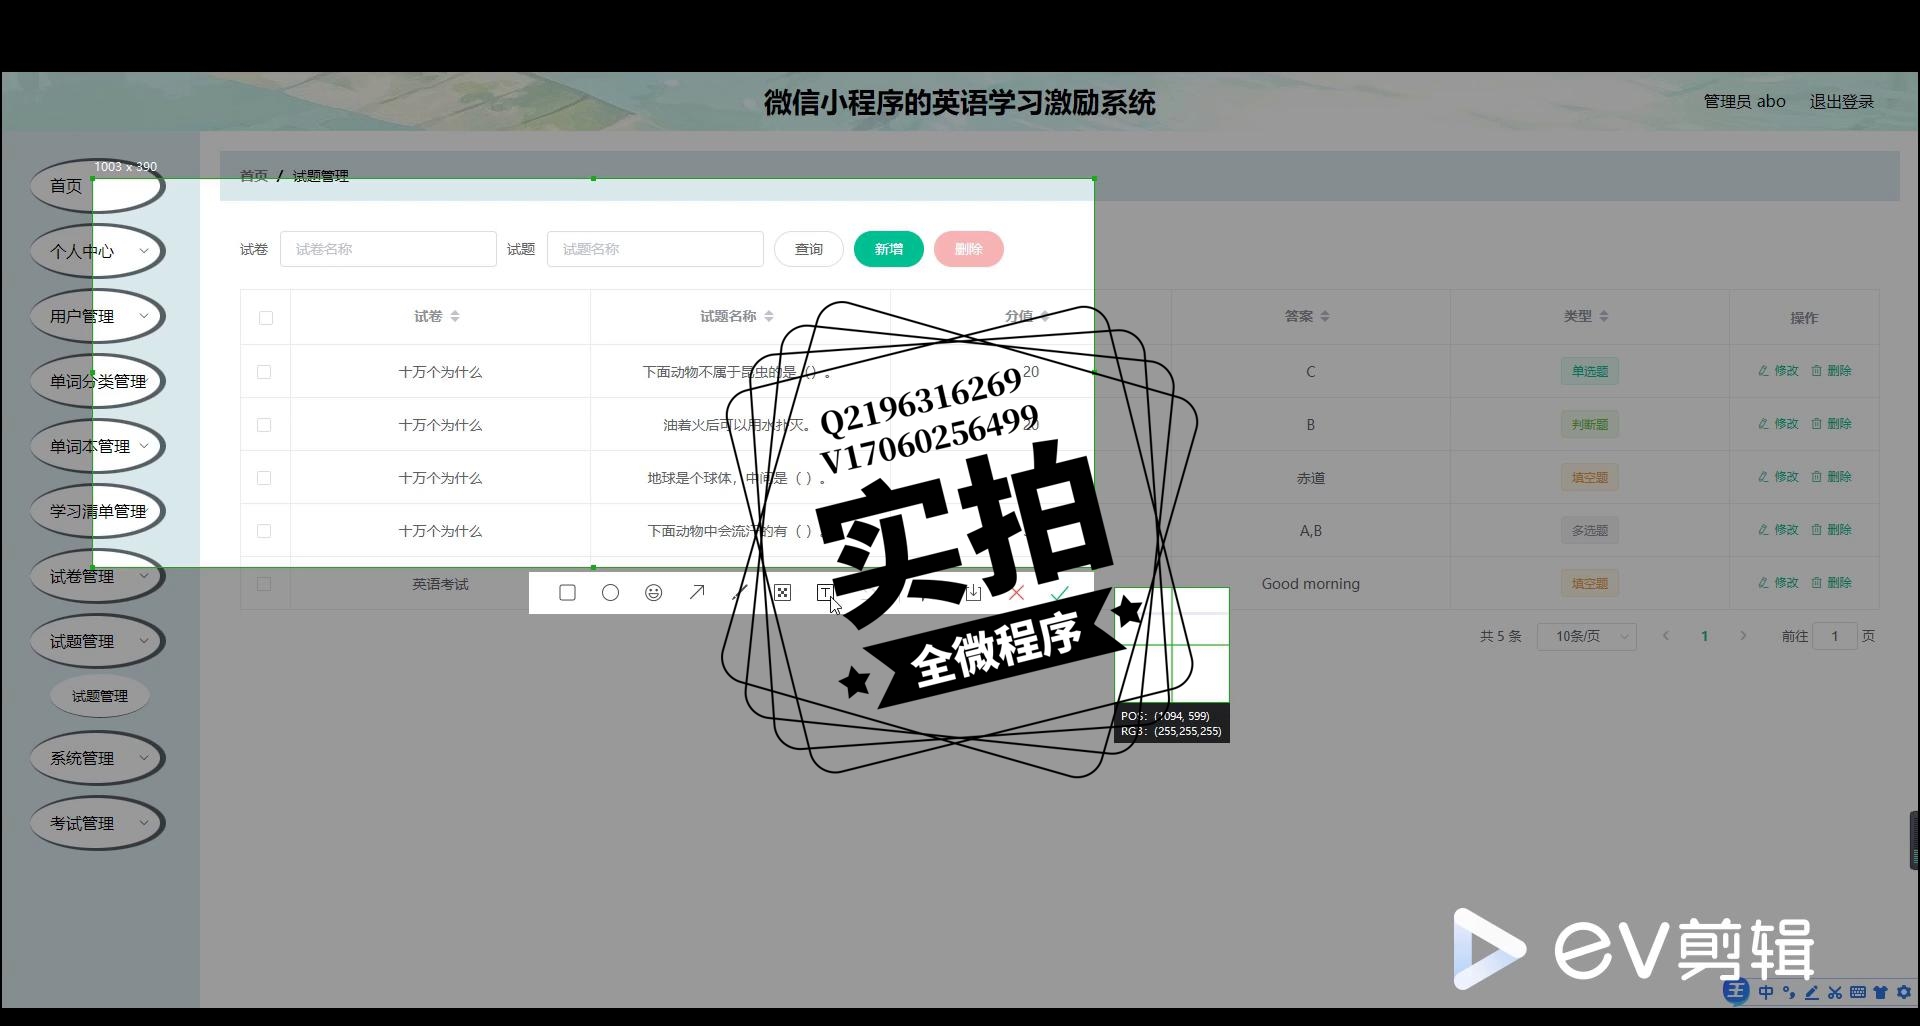Click 退出登录 to log out
The height and width of the screenshot is (1026, 1920).
[x=1841, y=101]
